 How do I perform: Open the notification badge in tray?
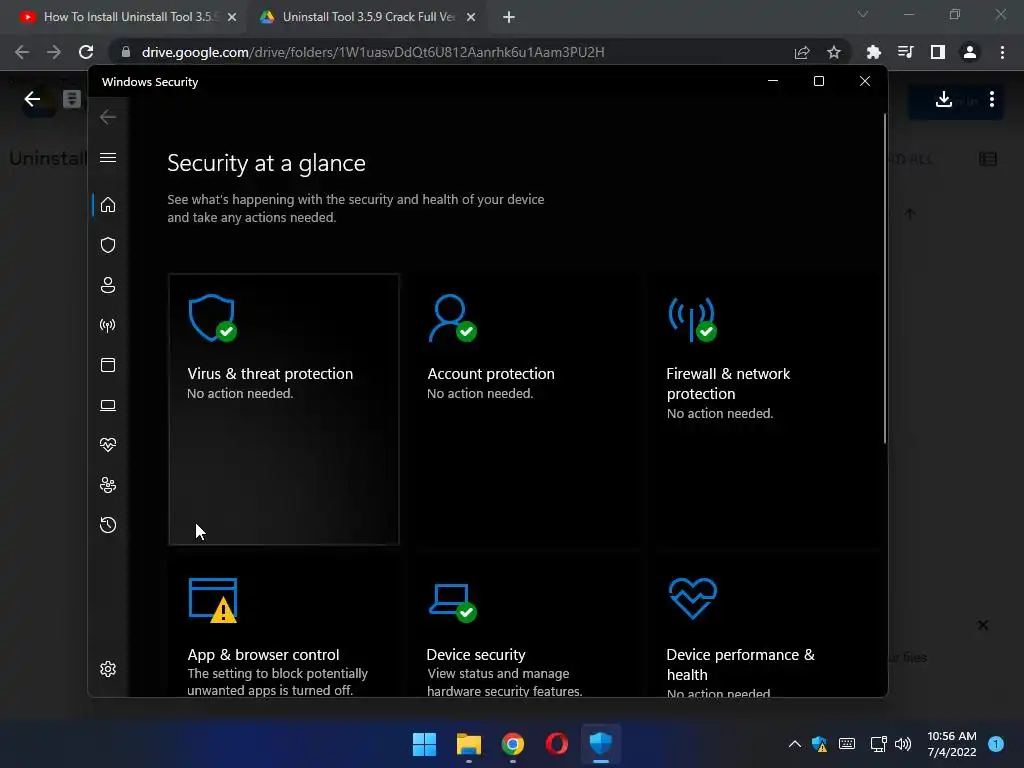pyautogui.click(x=996, y=744)
